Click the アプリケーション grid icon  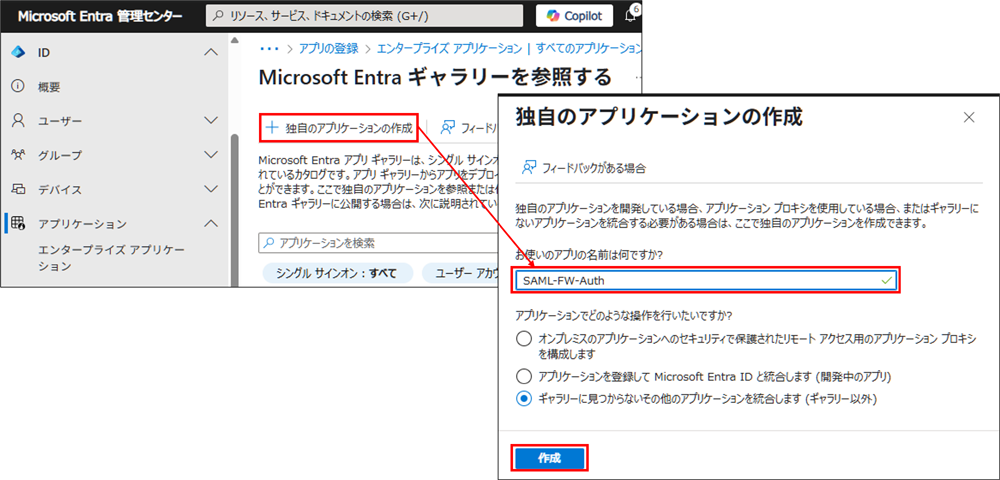[x=18, y=223]
